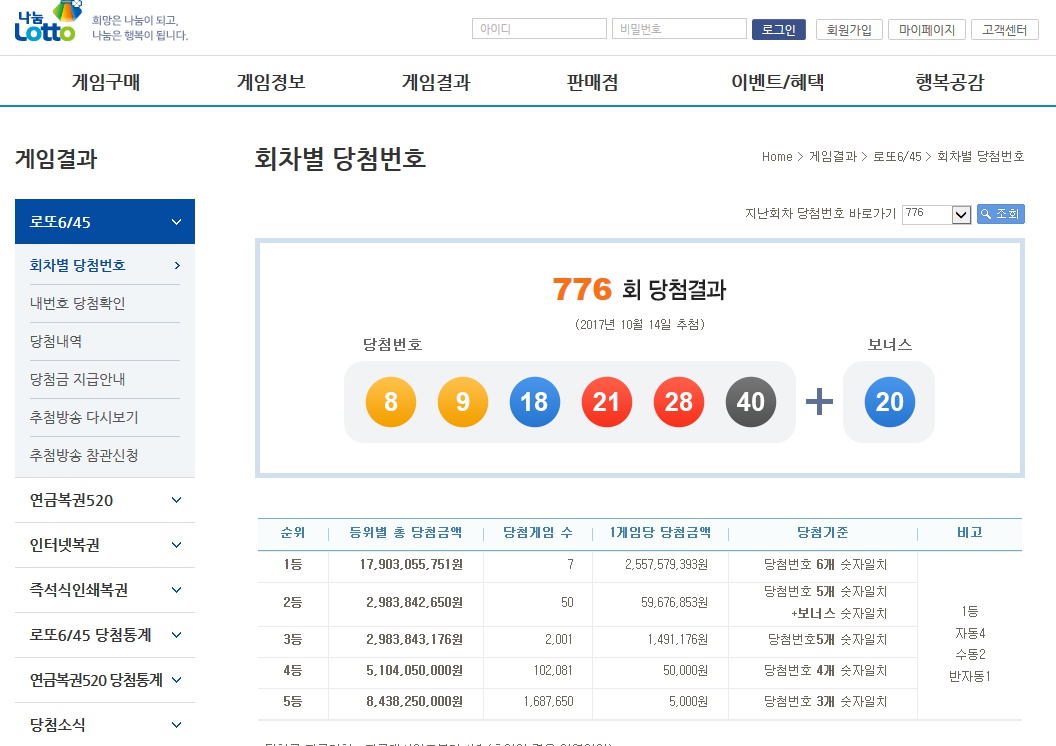Viewport: 1056px width, 746px height.
Task: Click the red number 28 ball
Action: pos(679,402)
